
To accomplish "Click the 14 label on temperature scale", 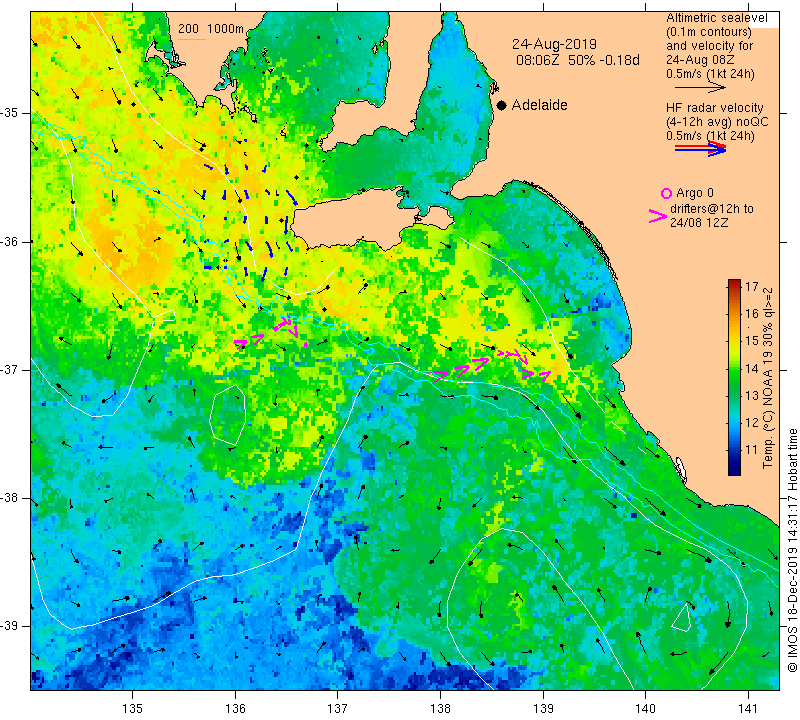I will [x=752, y=368].
